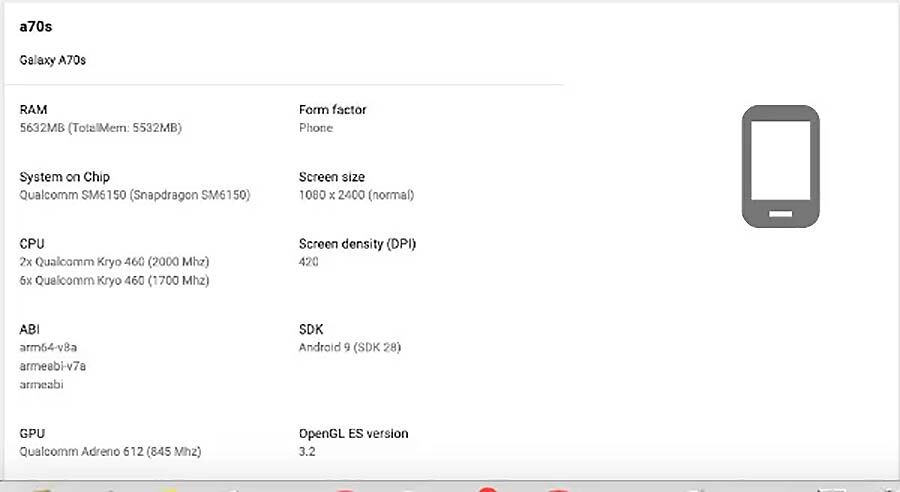This screenshot has height=492, width=900.
Task: Click the Screen density (DPI) label
Action: [357, 244]
